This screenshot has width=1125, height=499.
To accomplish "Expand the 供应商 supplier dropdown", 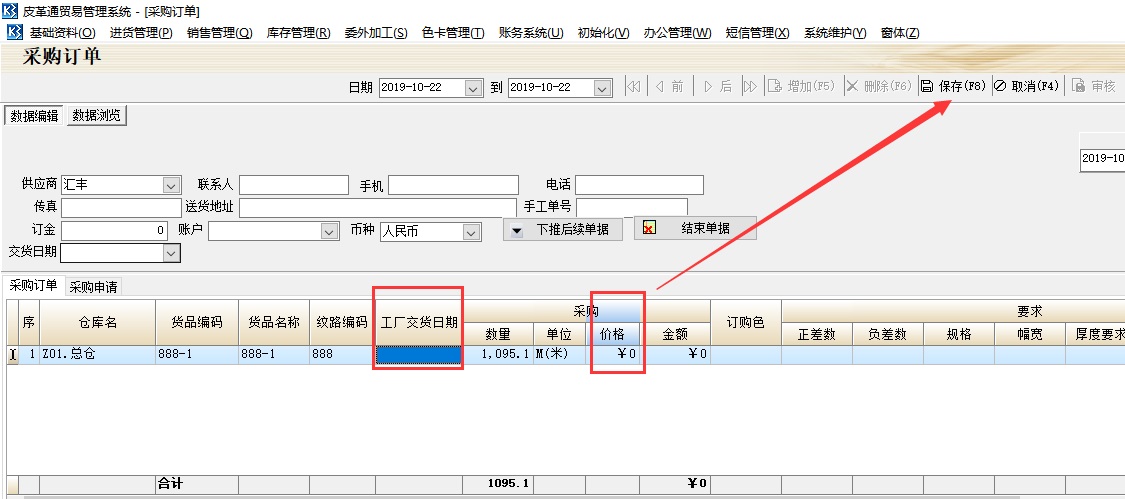I will [171, 185].
